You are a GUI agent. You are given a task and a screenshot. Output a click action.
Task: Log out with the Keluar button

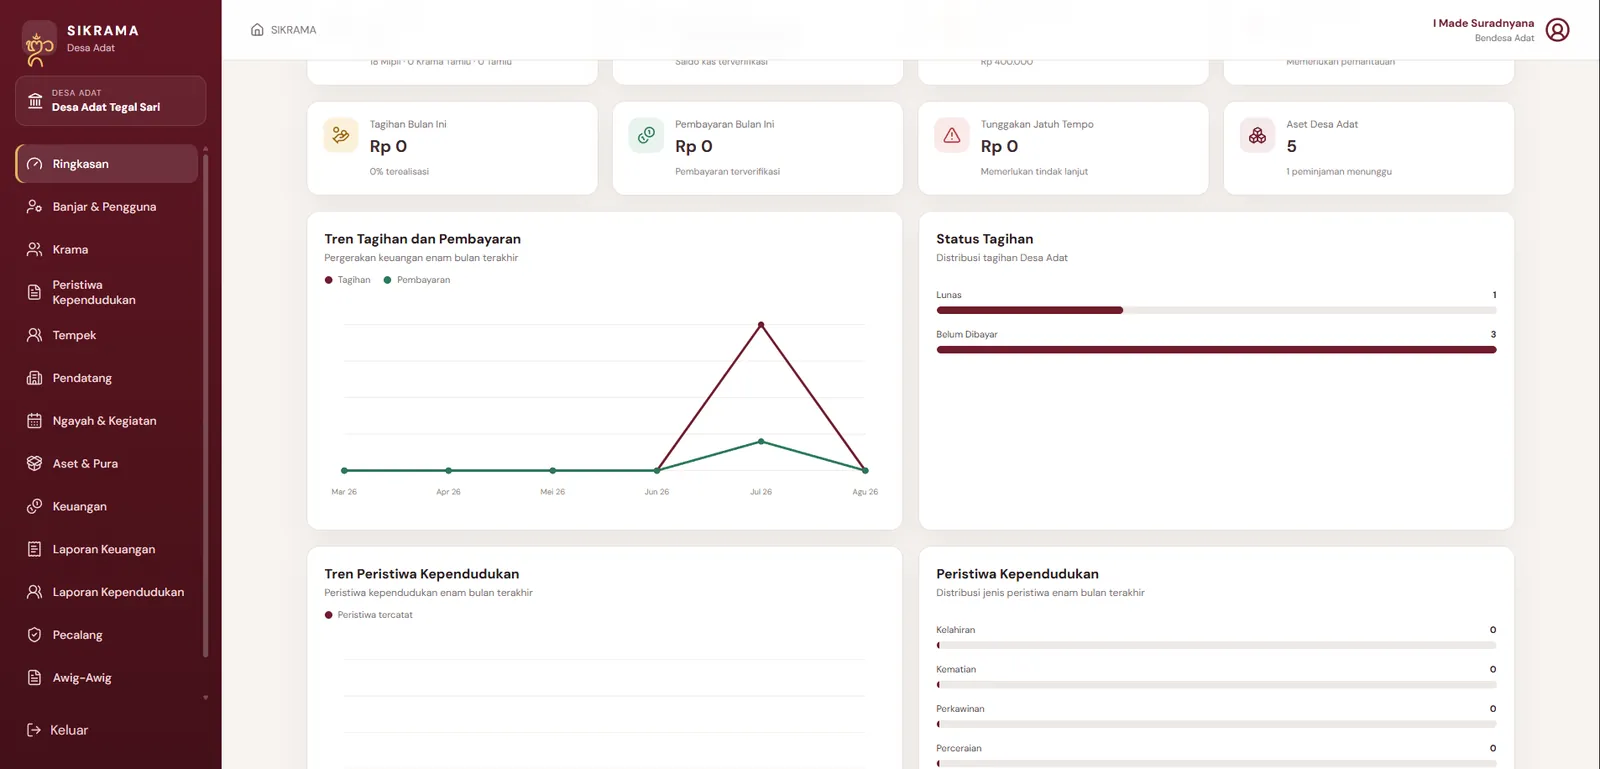coord(58,730)
